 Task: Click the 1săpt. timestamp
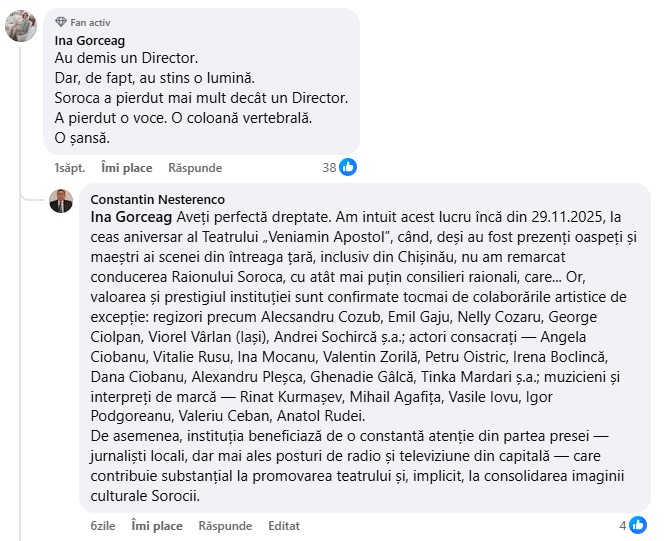[69, 168]
